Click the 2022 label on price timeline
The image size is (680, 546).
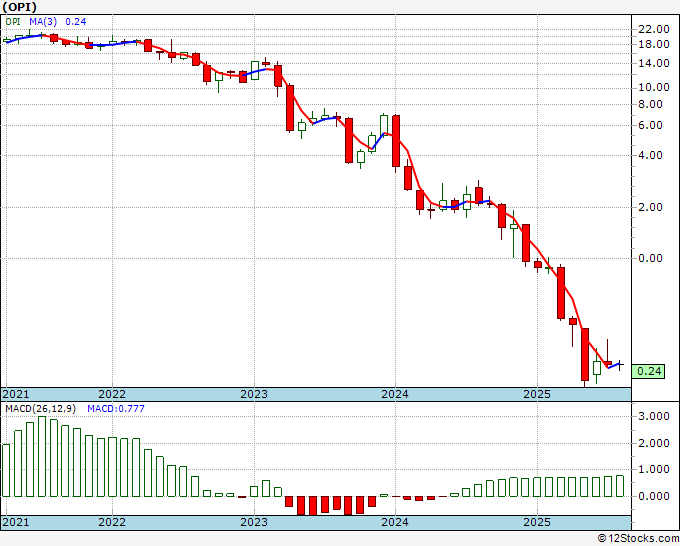(x=112, y=394)
